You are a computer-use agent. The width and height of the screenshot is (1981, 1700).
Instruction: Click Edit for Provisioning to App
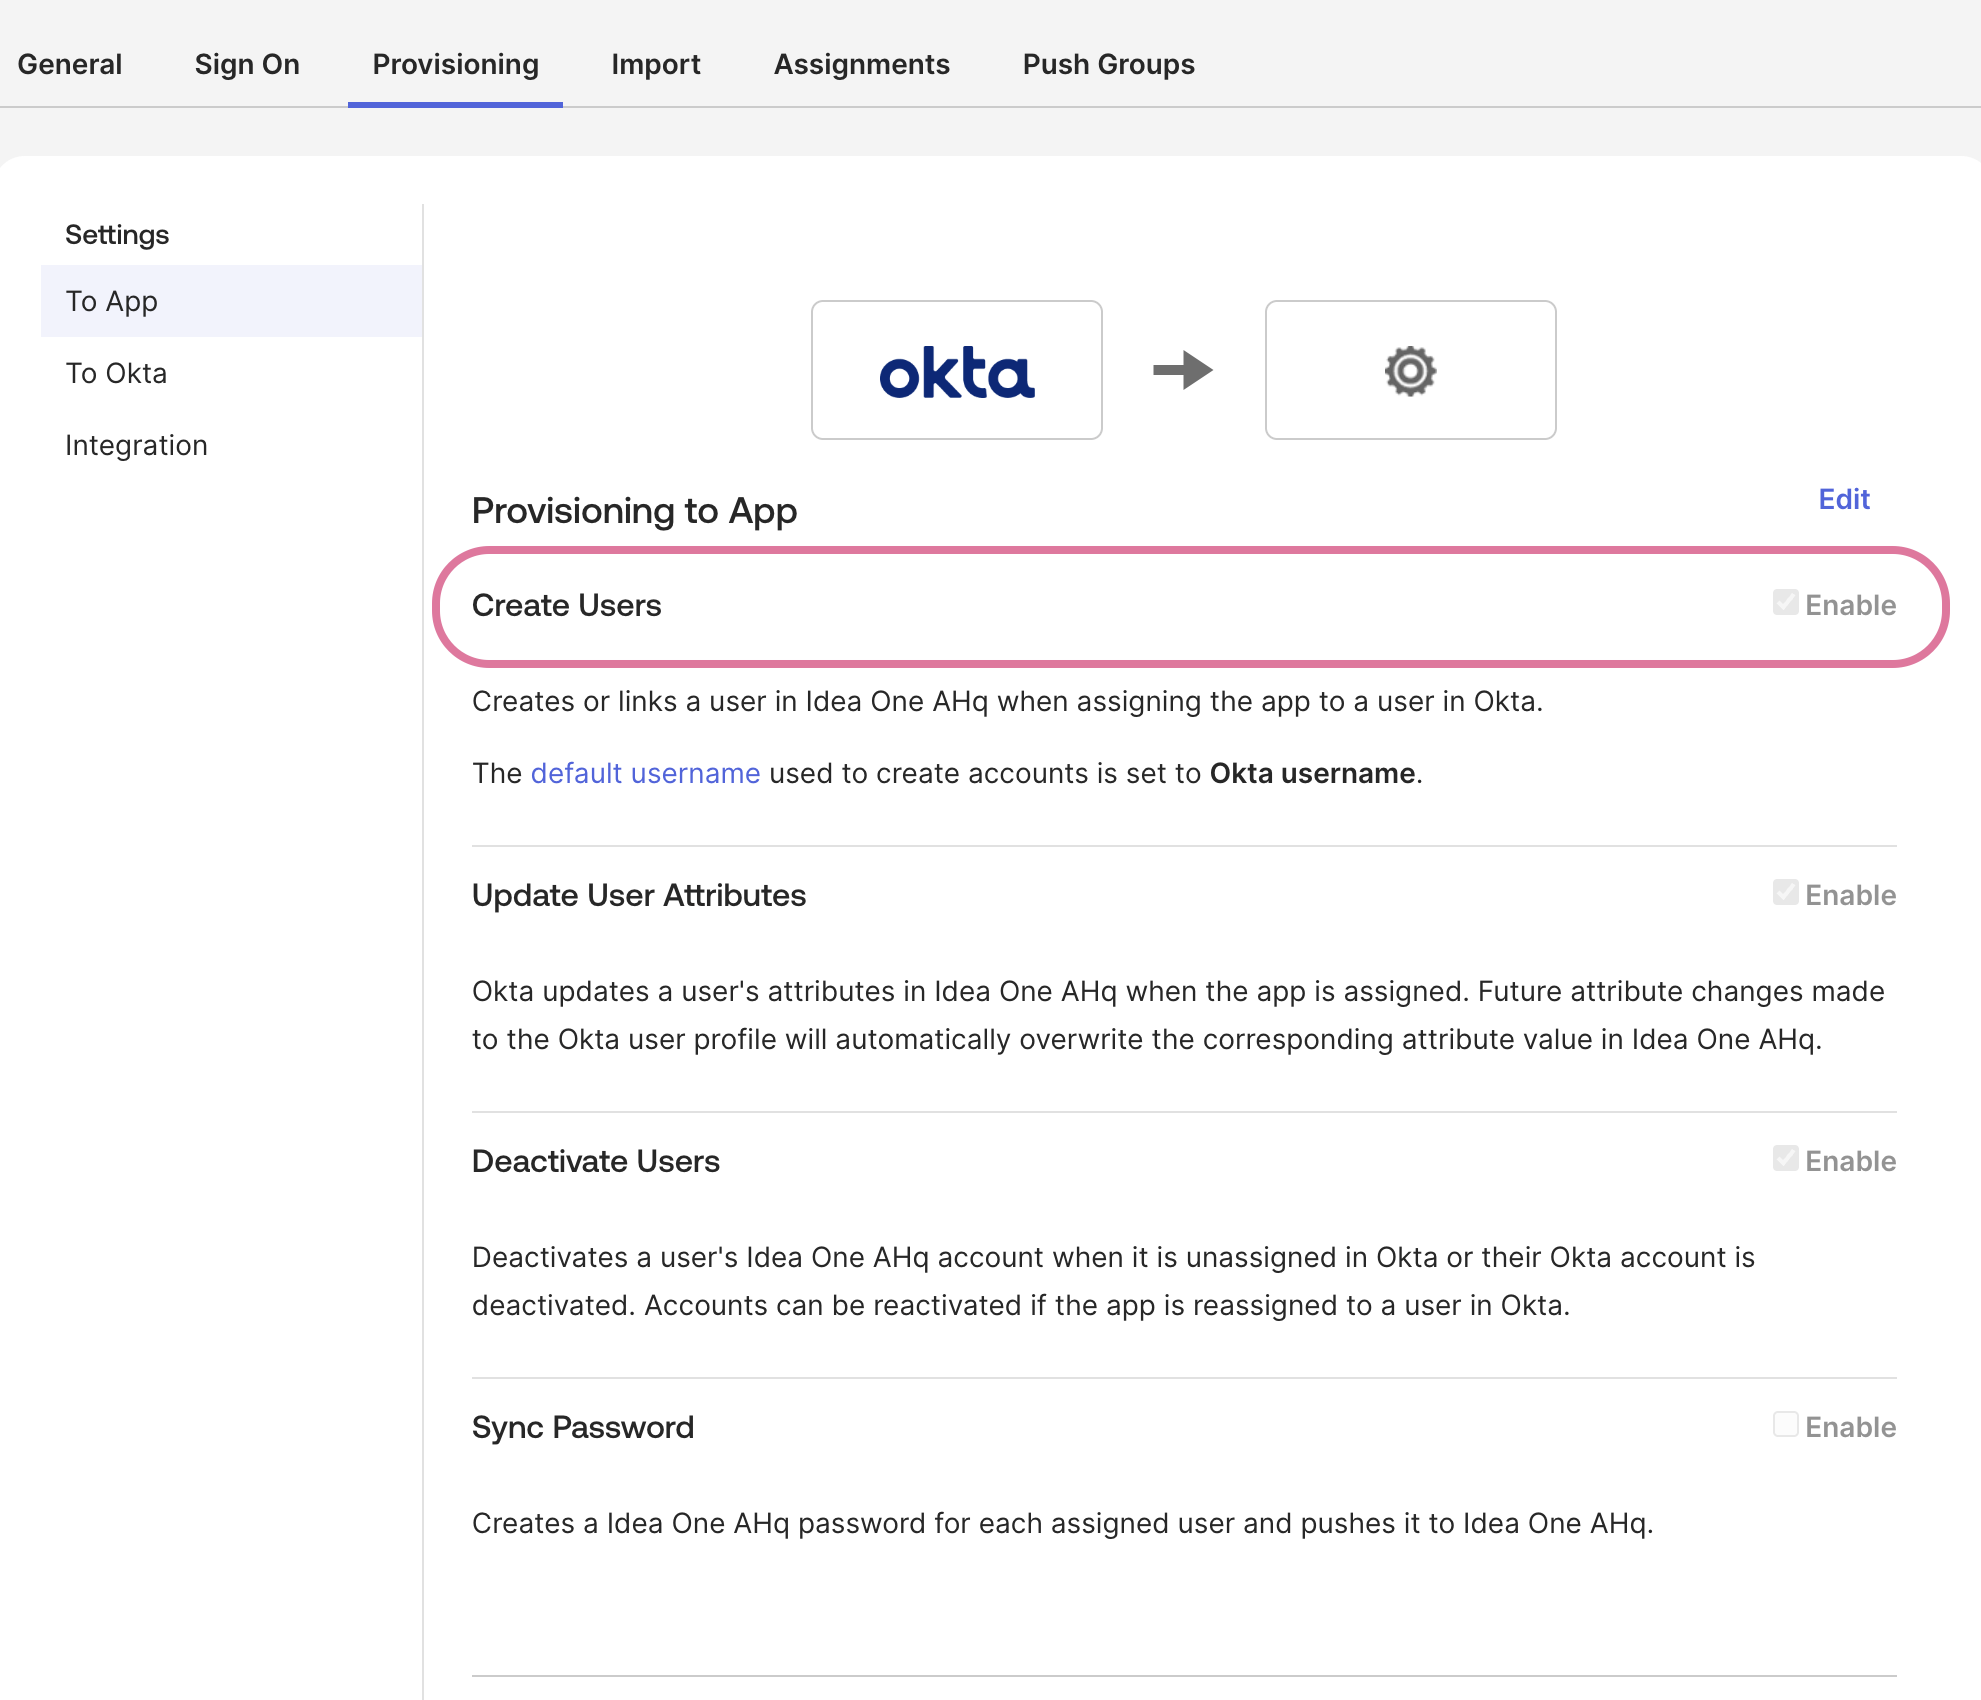point(1843,499)
